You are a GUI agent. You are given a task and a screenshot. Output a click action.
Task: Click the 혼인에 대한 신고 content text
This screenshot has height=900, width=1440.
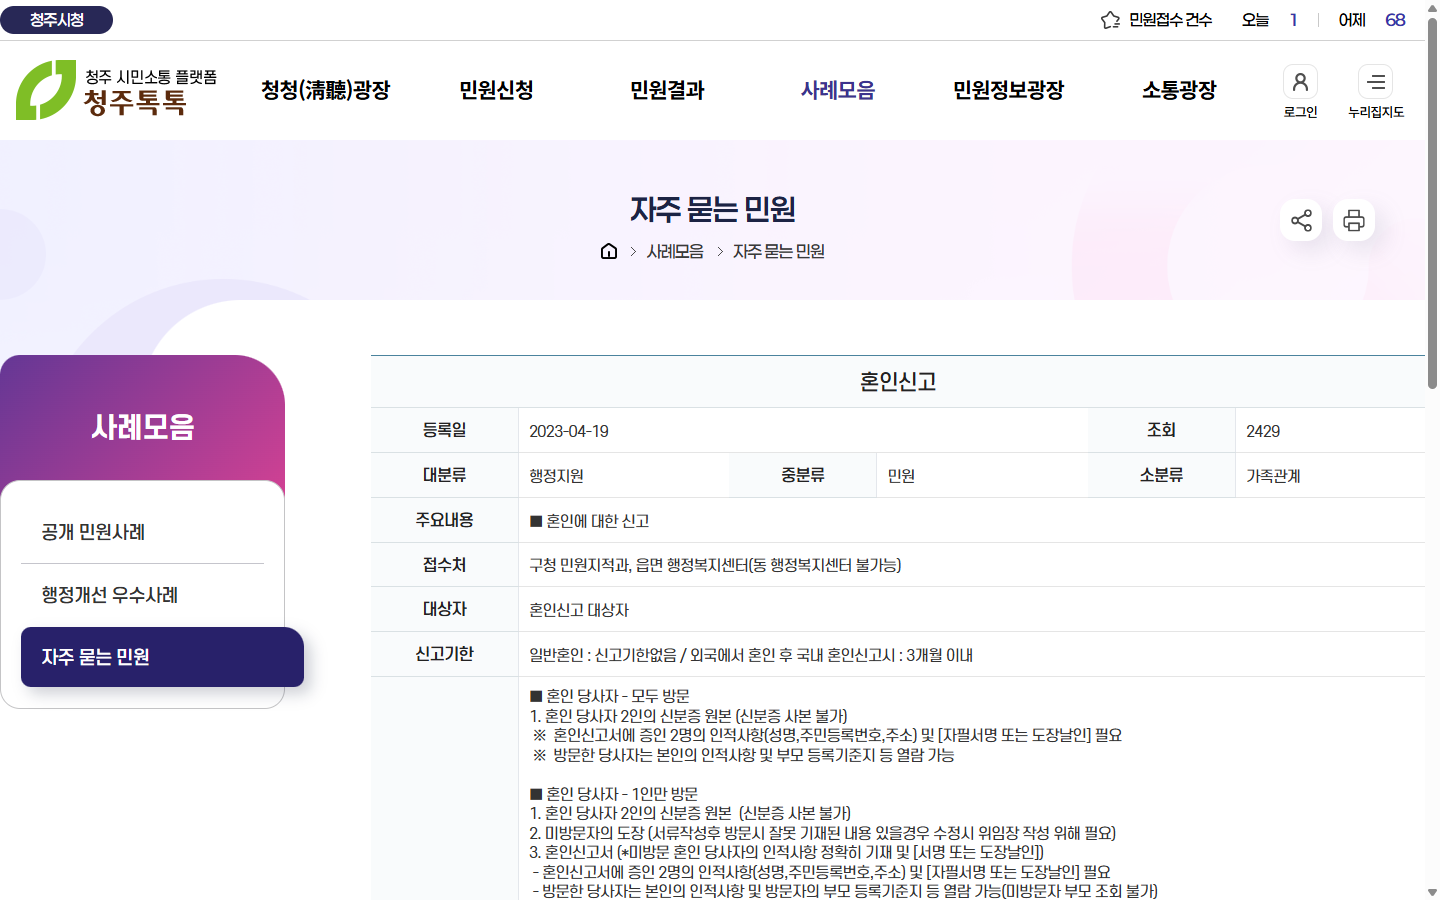point(590,521)
